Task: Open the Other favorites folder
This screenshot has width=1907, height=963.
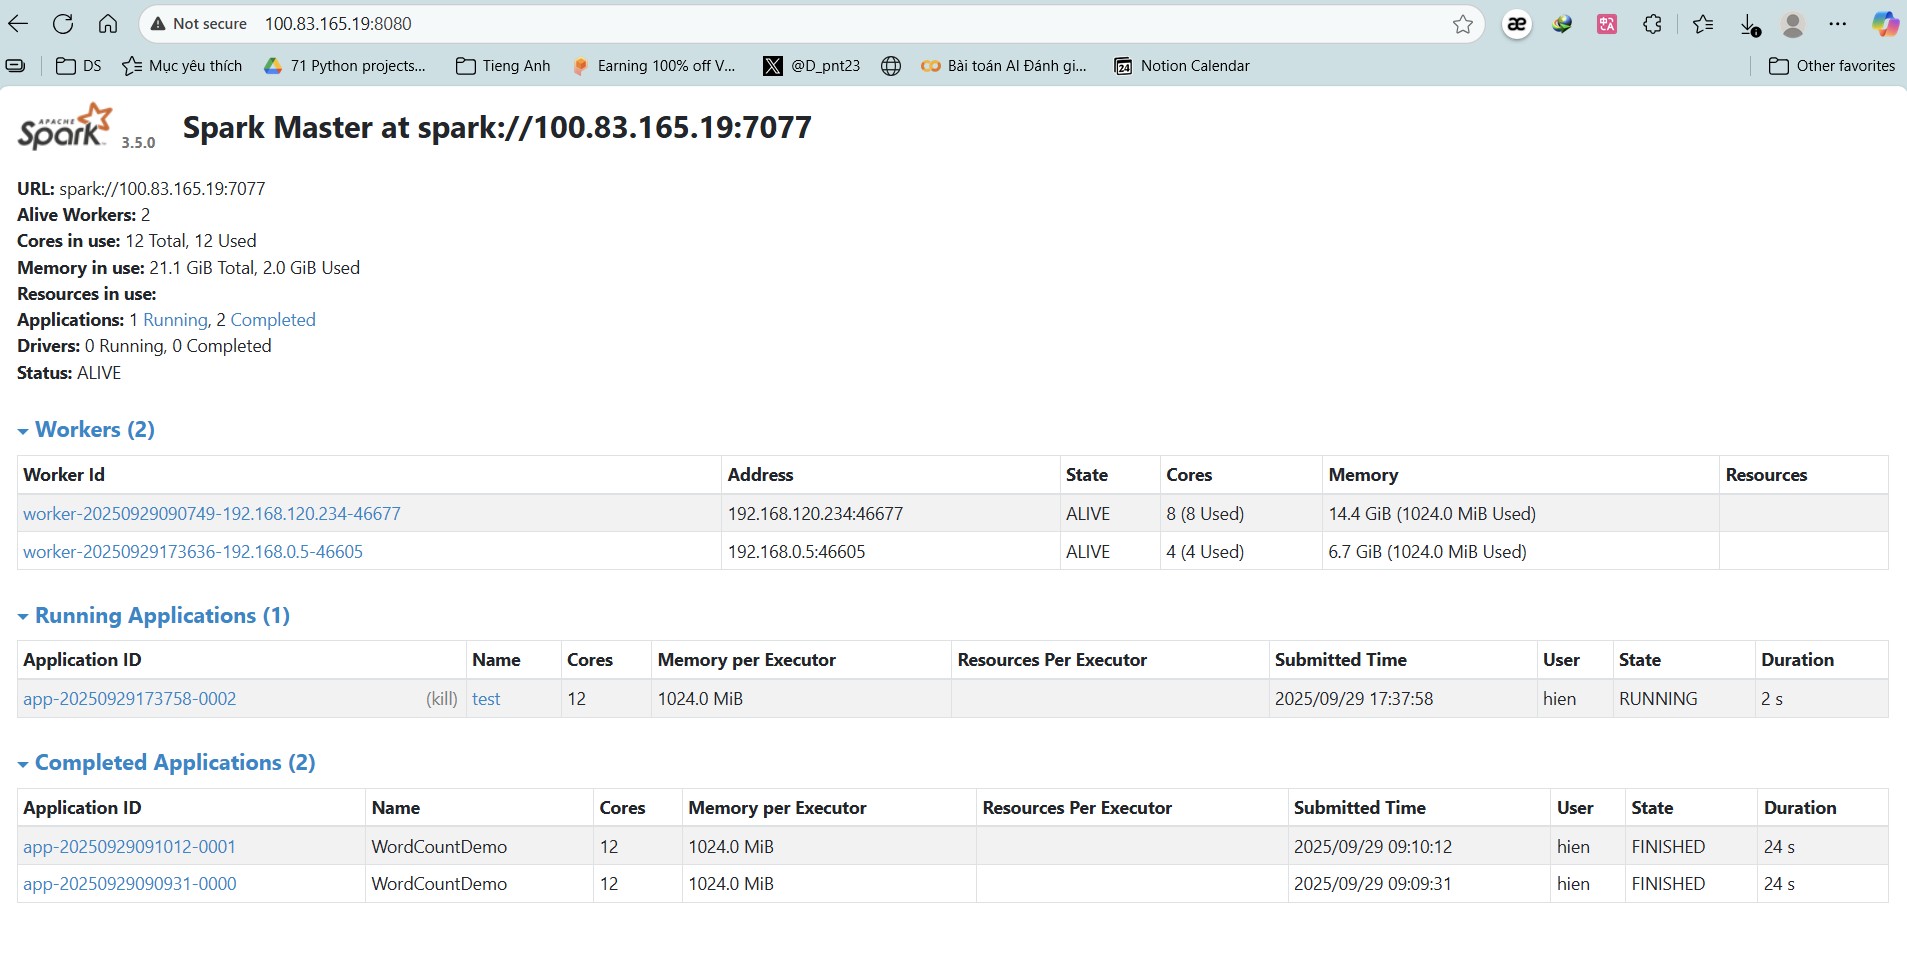Action: point(1832,66)
